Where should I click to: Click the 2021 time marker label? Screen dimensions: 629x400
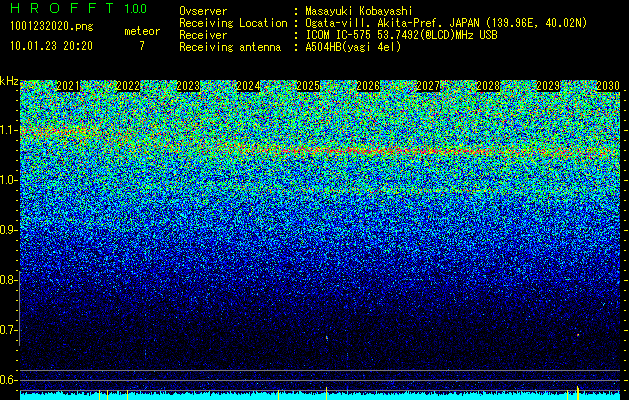[x=68, y=86]
